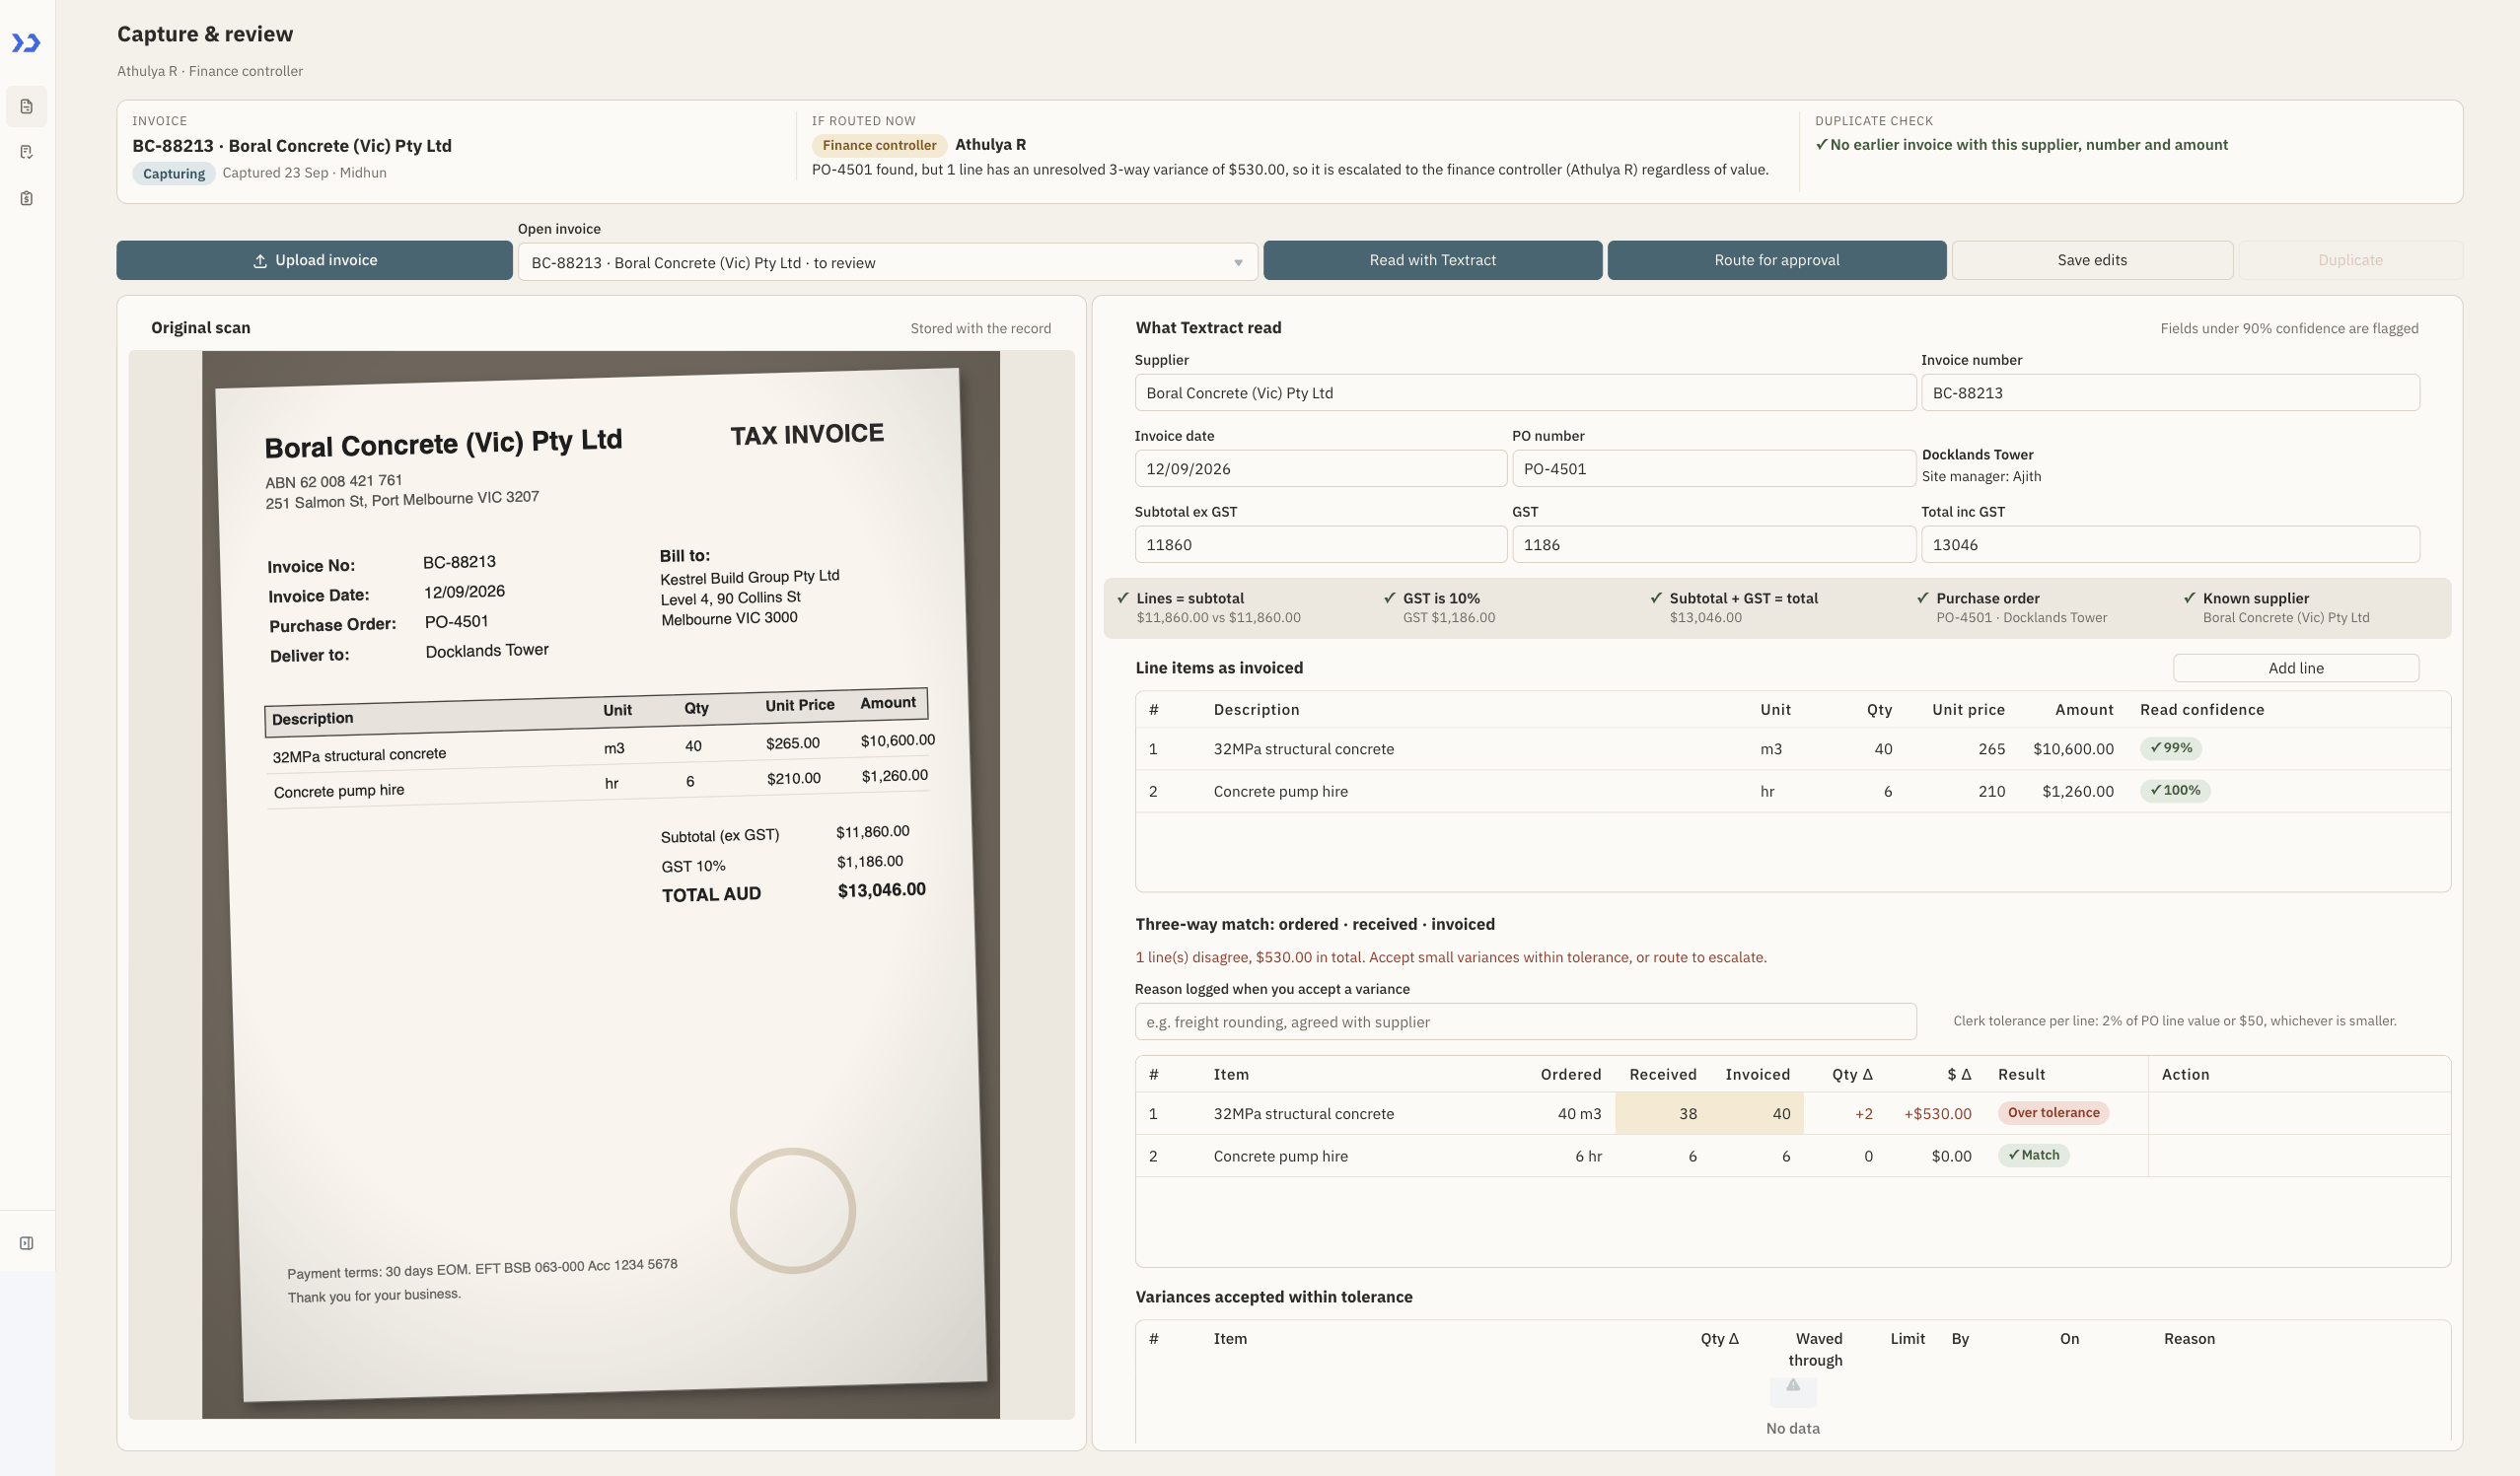2520x1476 pixels.
Task: Expand the Open invoice dropdown
Action: (887, 262)
